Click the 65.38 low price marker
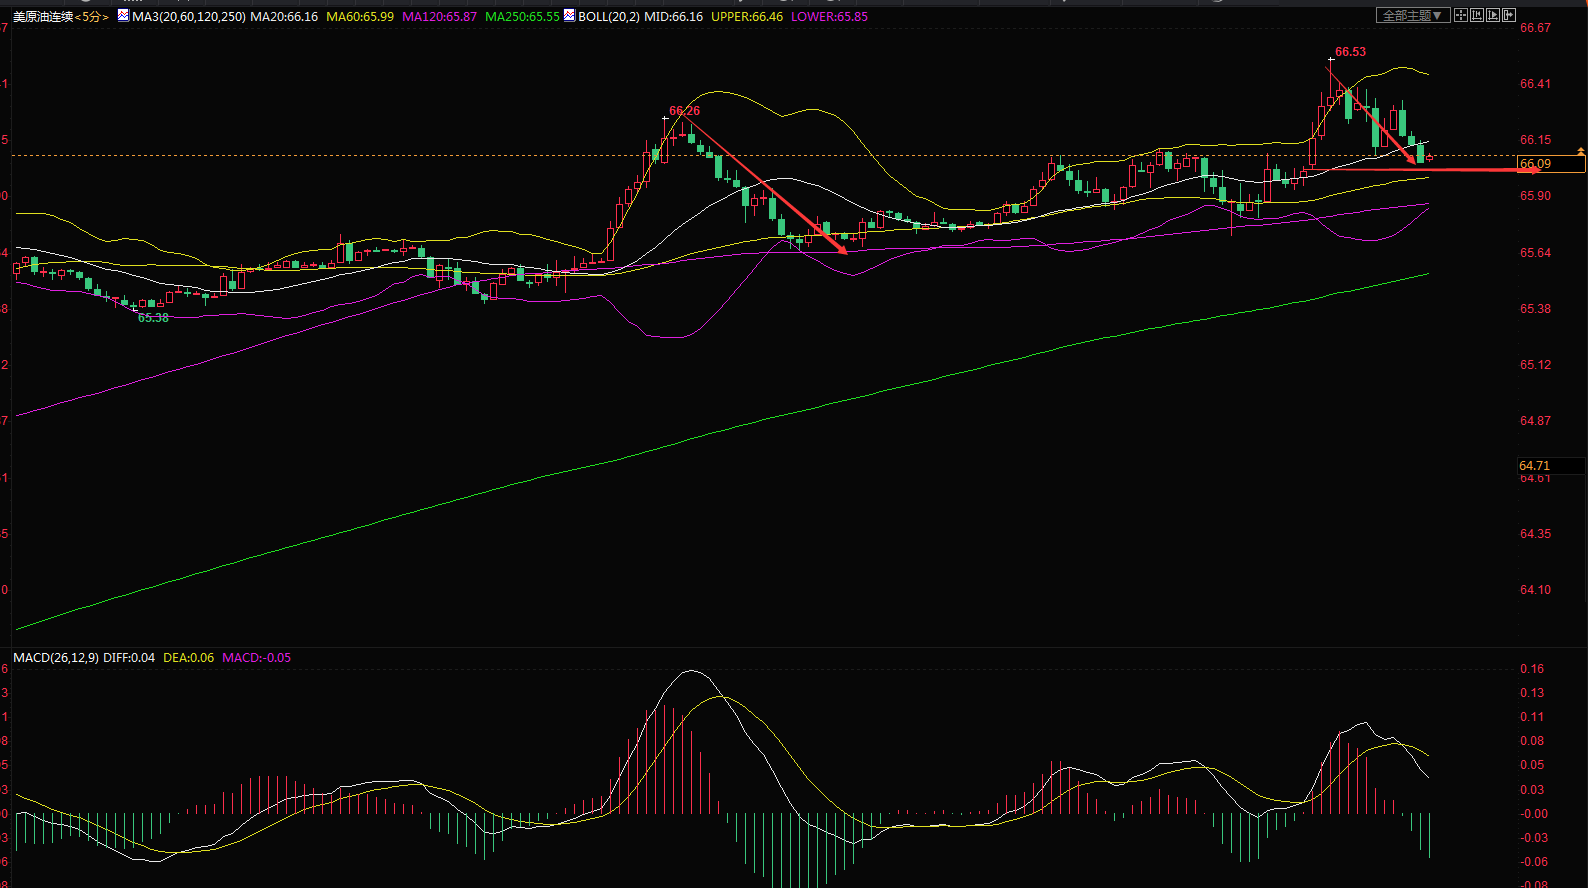The height and width of the screenshot is (888, 1588). [153, 318]
